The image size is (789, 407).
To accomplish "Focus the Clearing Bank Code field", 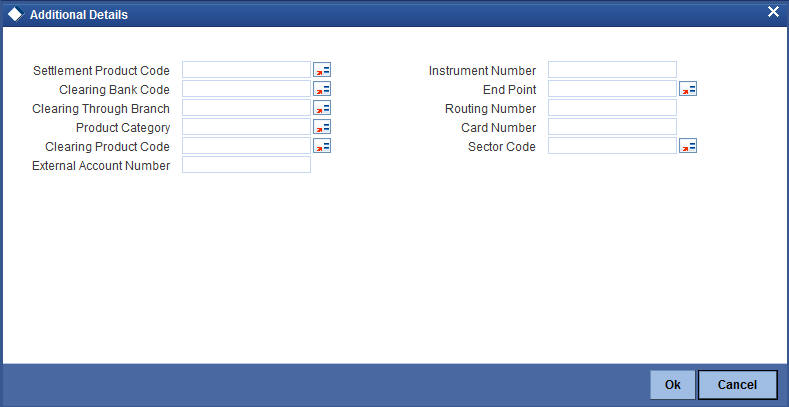I will (247, 89).
